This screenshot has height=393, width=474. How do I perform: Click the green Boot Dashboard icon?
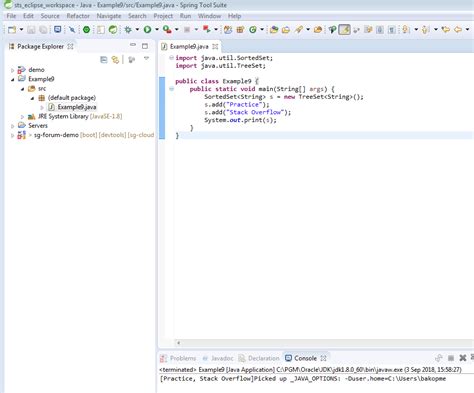pyautogui.click(x=86, y=30)
